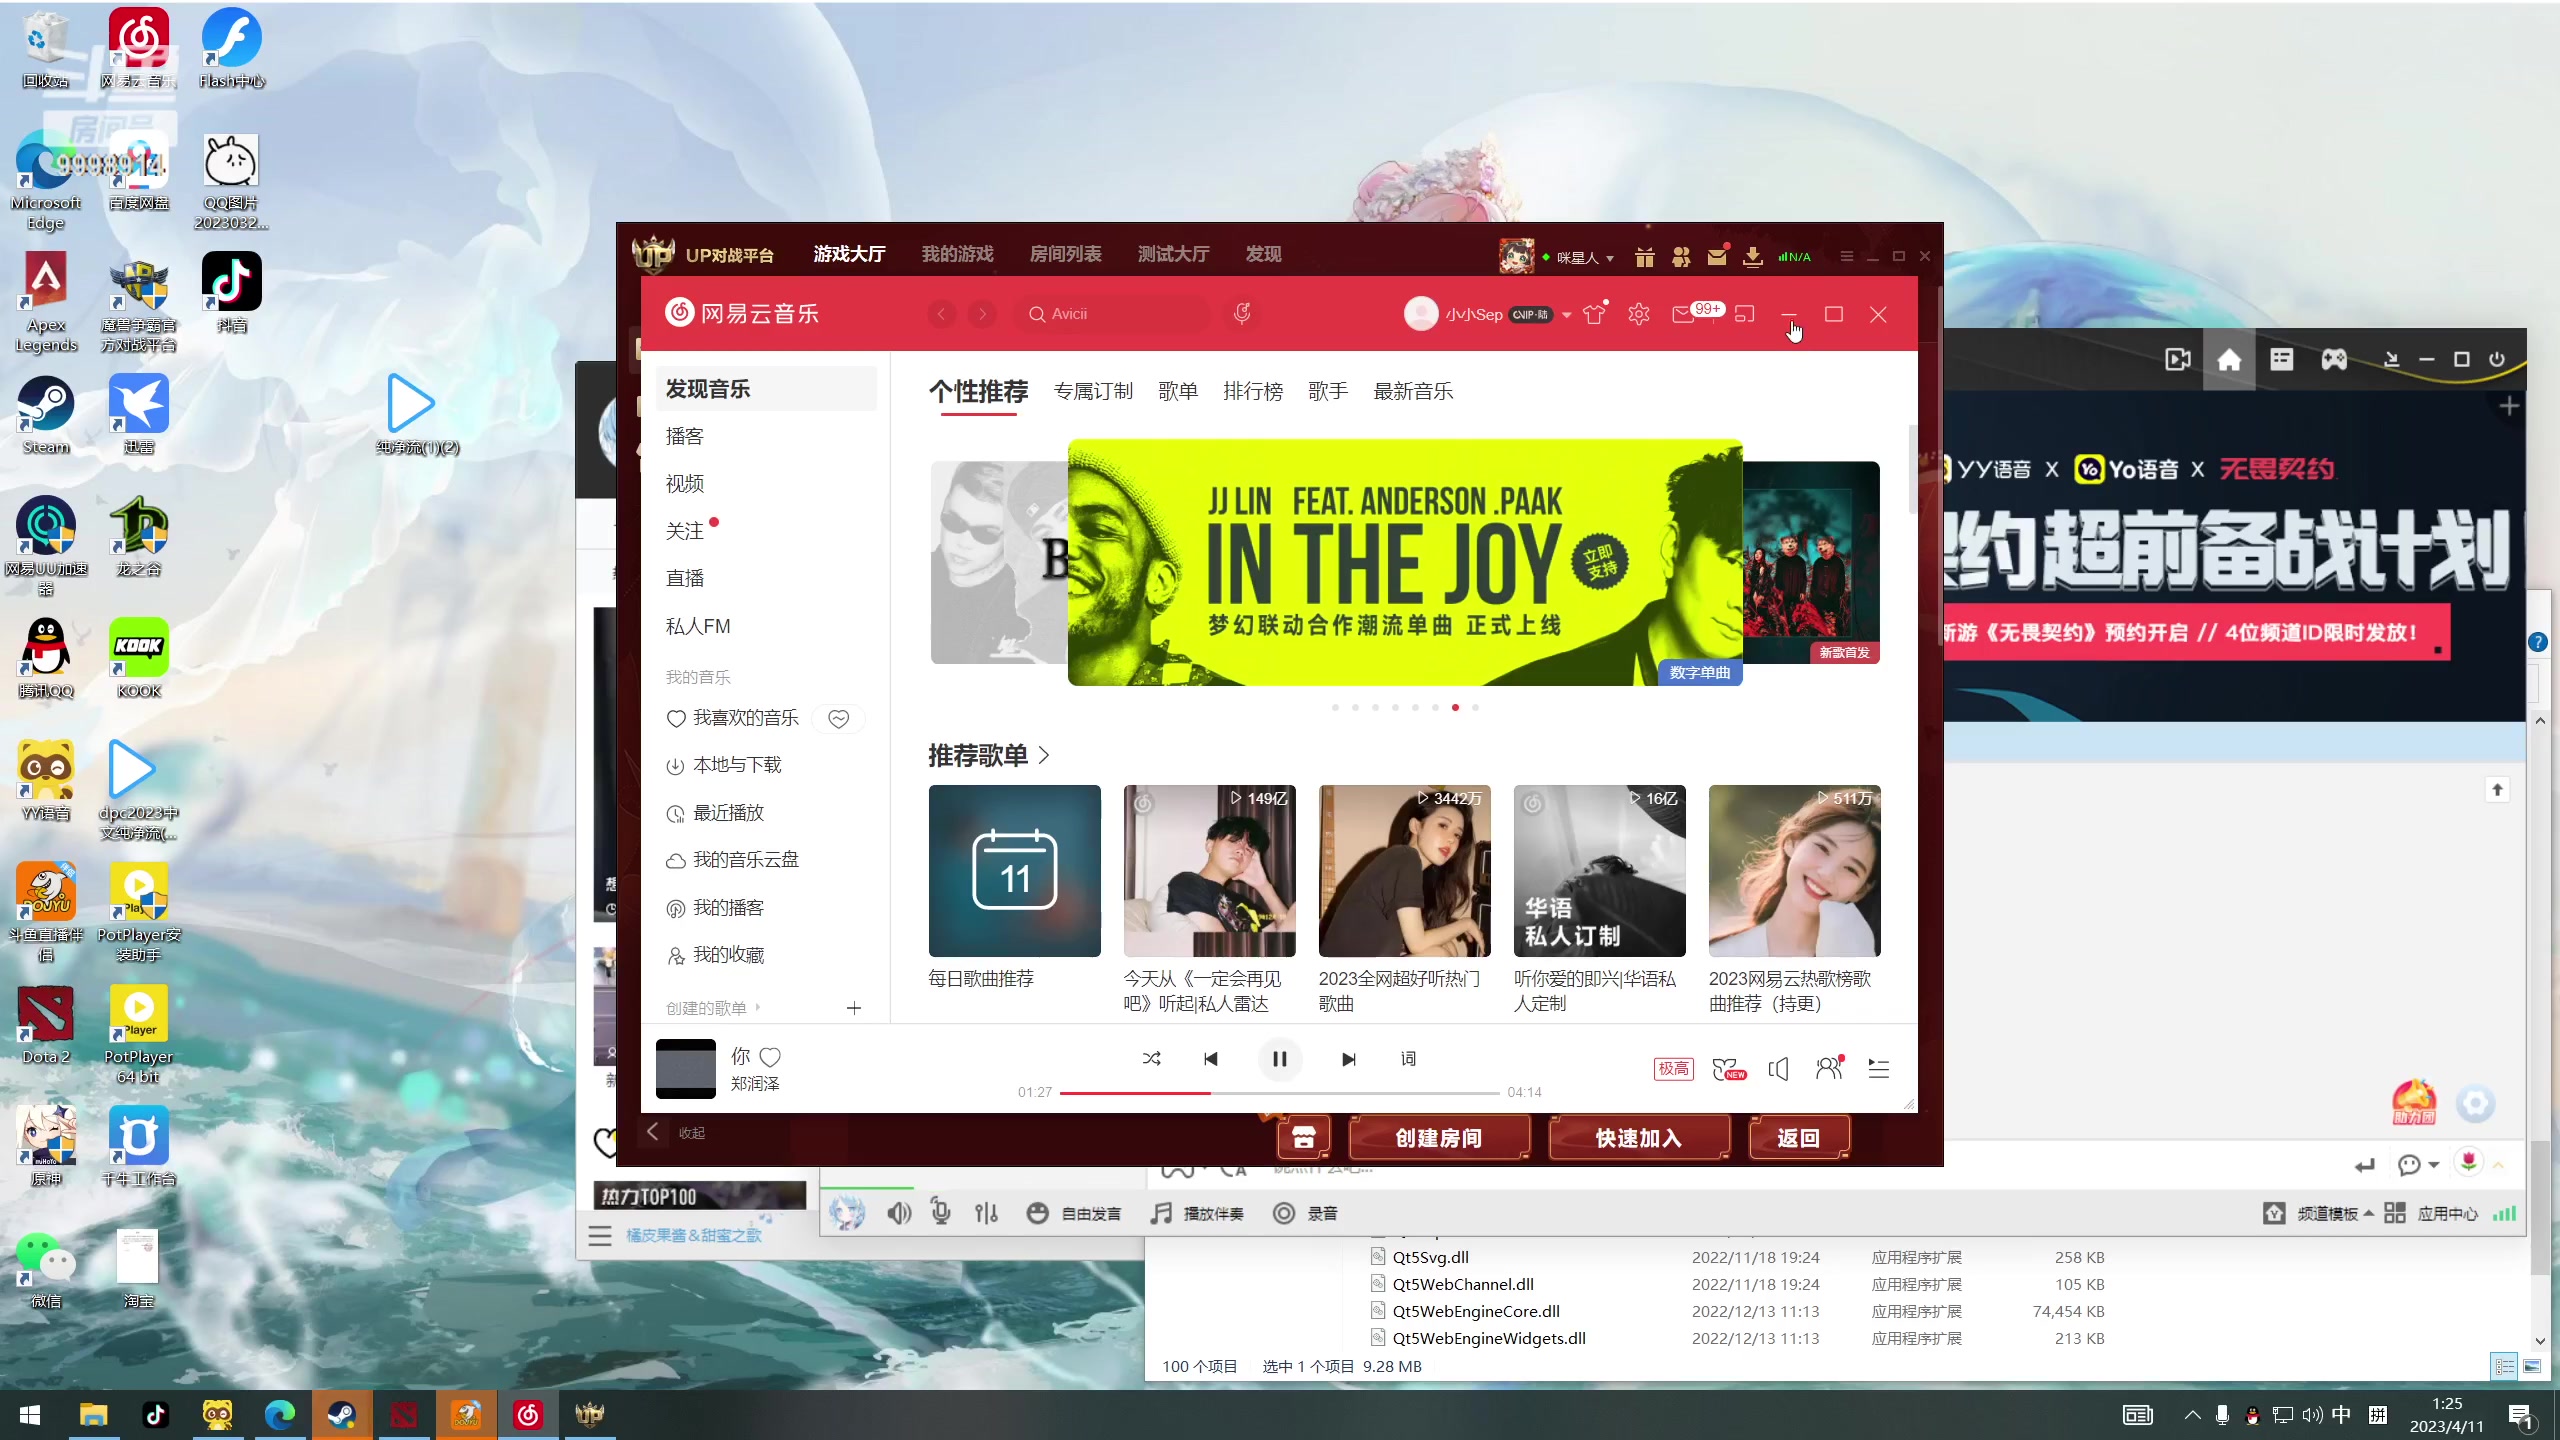
Task: Play the previous track
Action: coord(1211,1059)
